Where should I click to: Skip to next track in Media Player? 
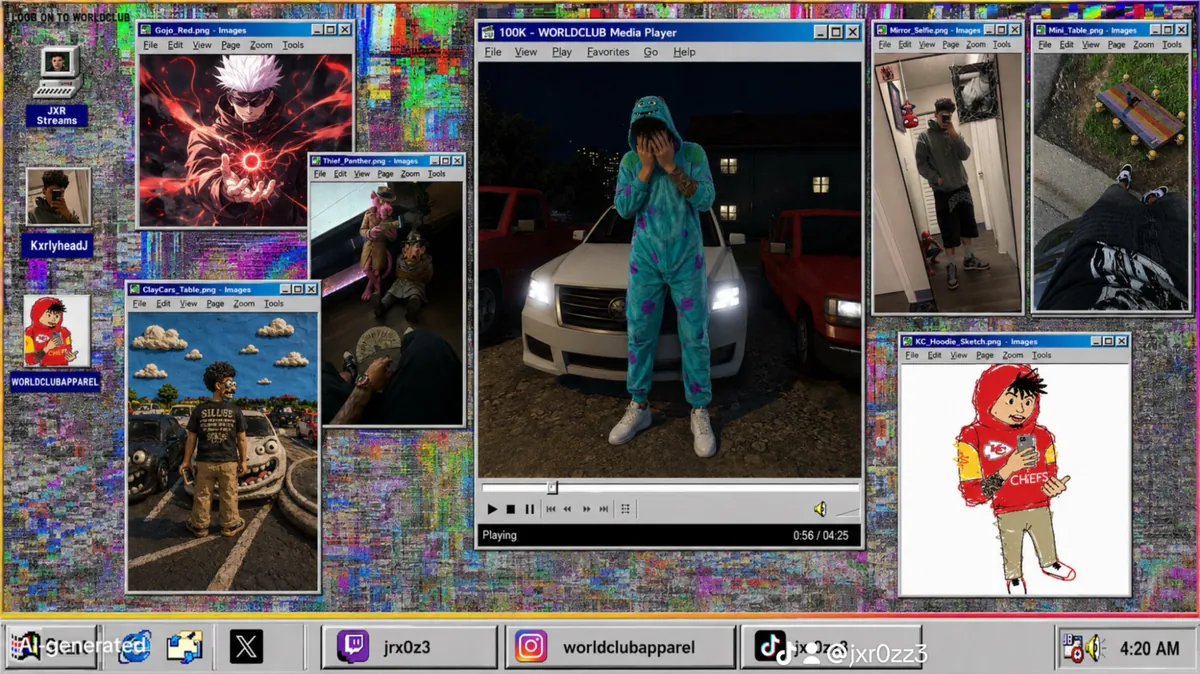click(604, 509)
